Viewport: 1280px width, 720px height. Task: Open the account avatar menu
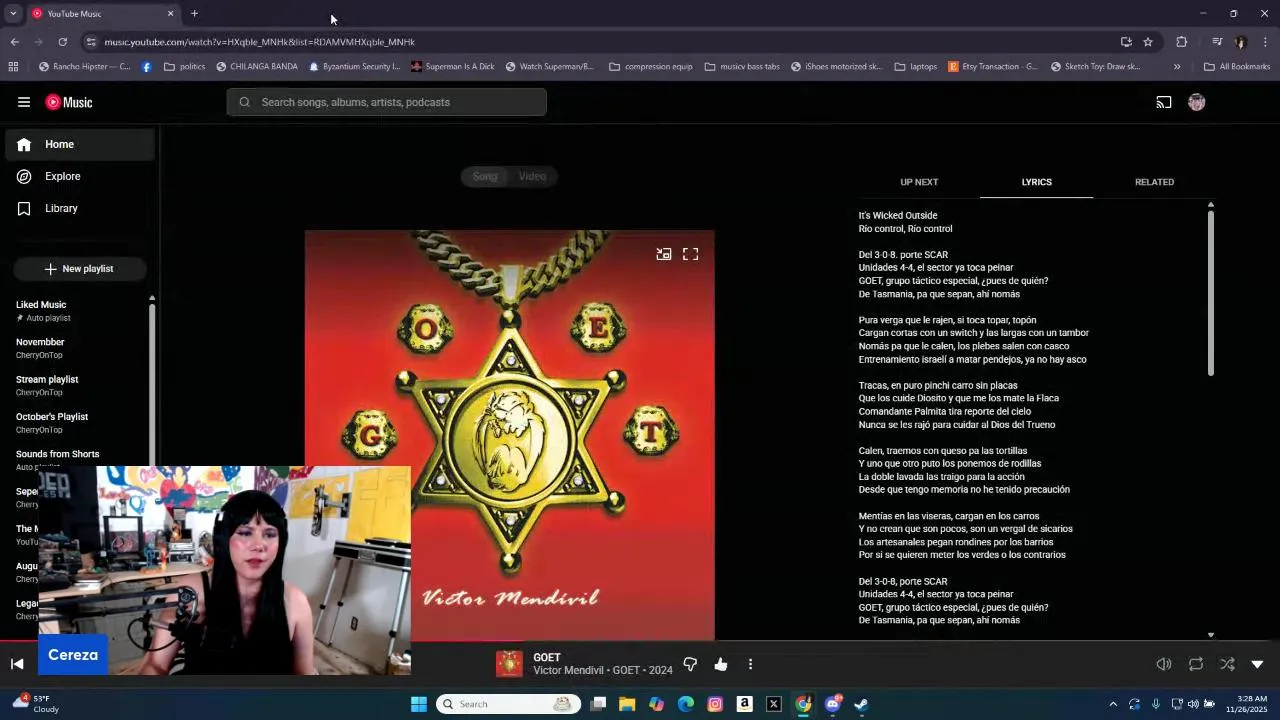1197,102
